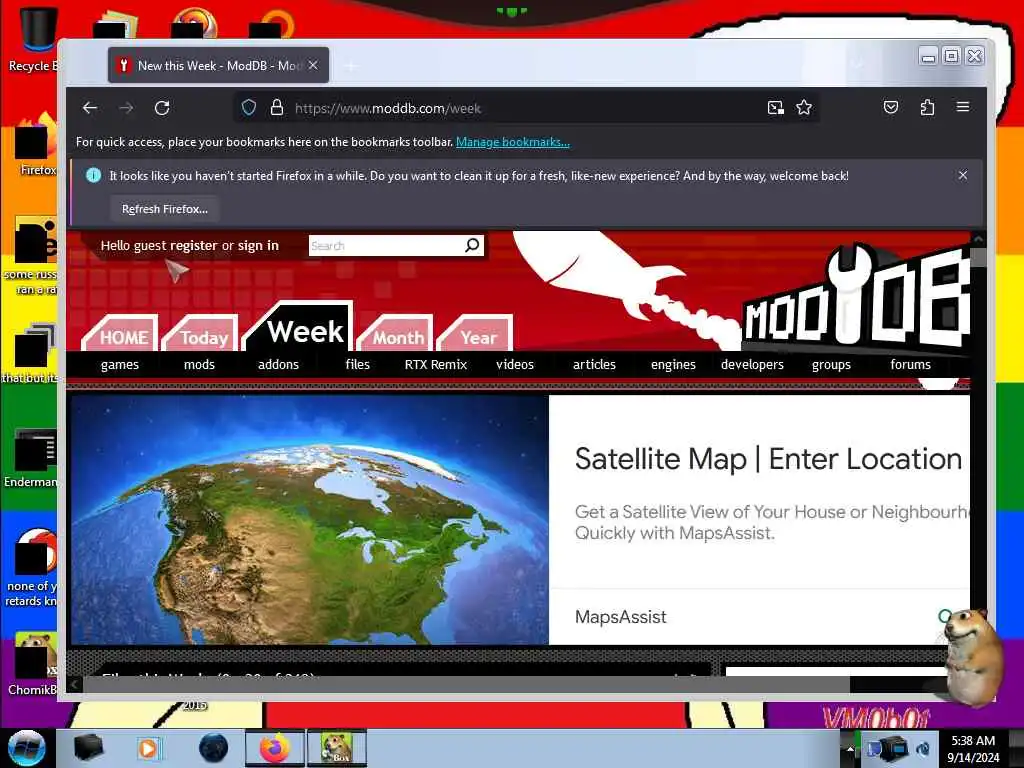Image resolution: width=1024 pixels, height=768 pixels.
Task: Show hidden system tray icons arrow
Action: pos(850,748)
